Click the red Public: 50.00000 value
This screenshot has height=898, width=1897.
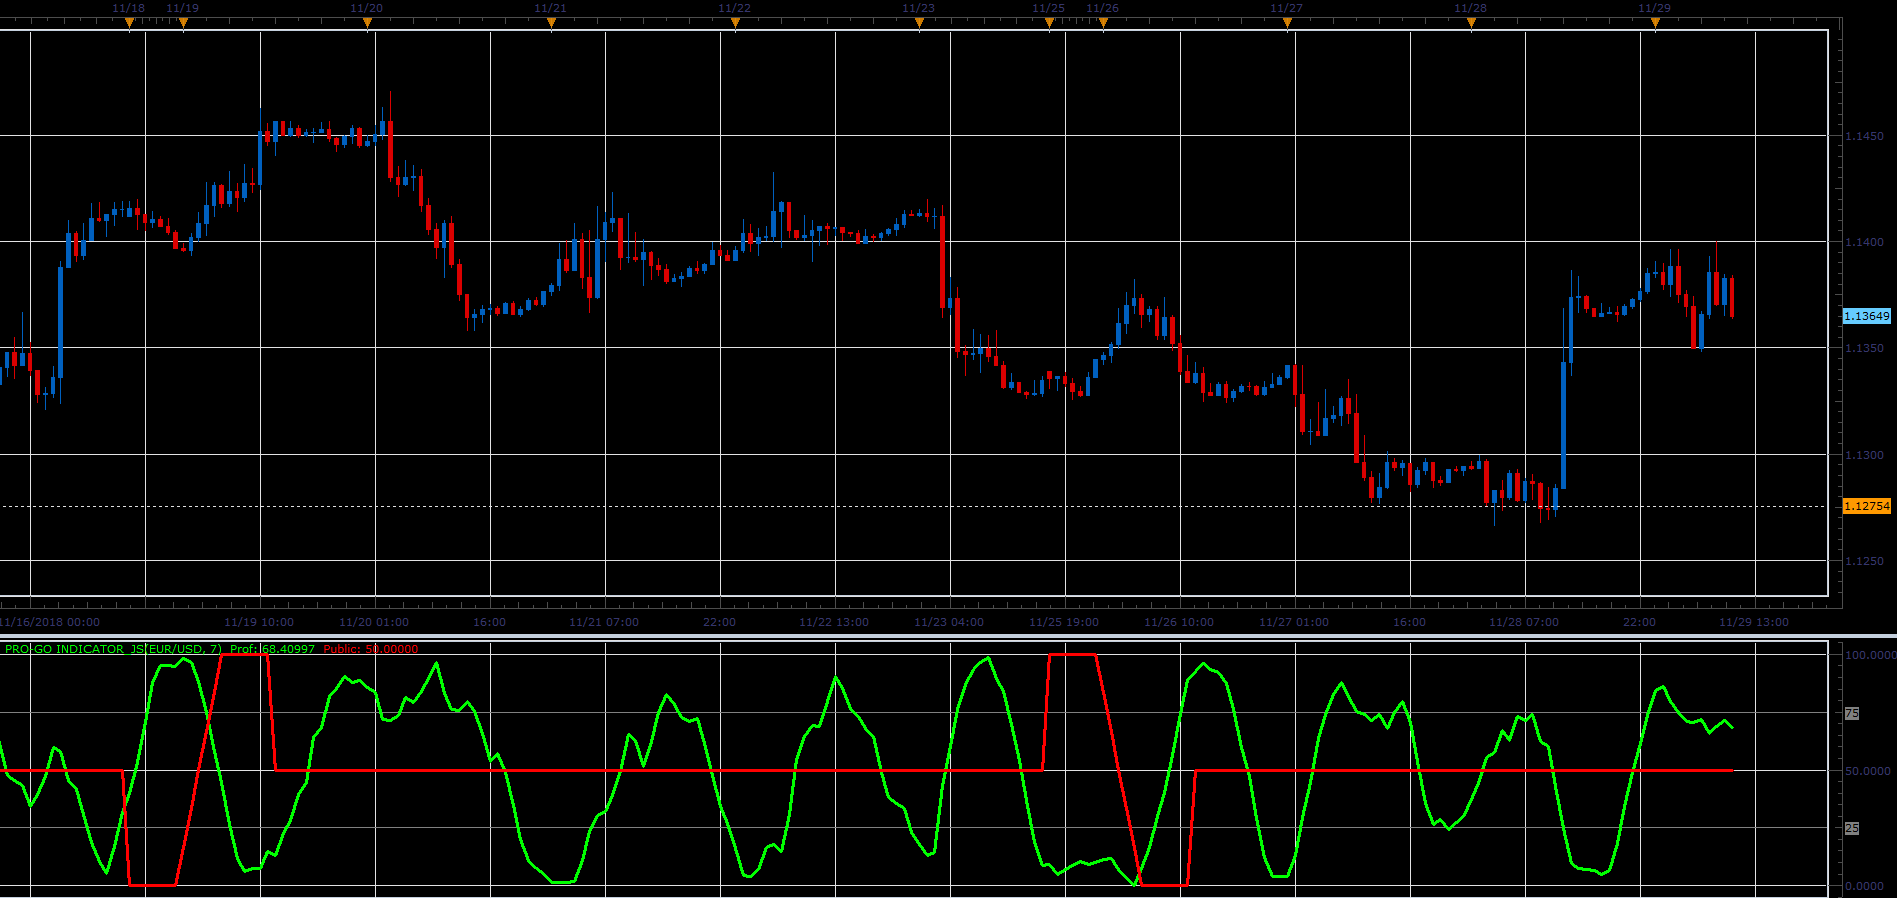370,649
